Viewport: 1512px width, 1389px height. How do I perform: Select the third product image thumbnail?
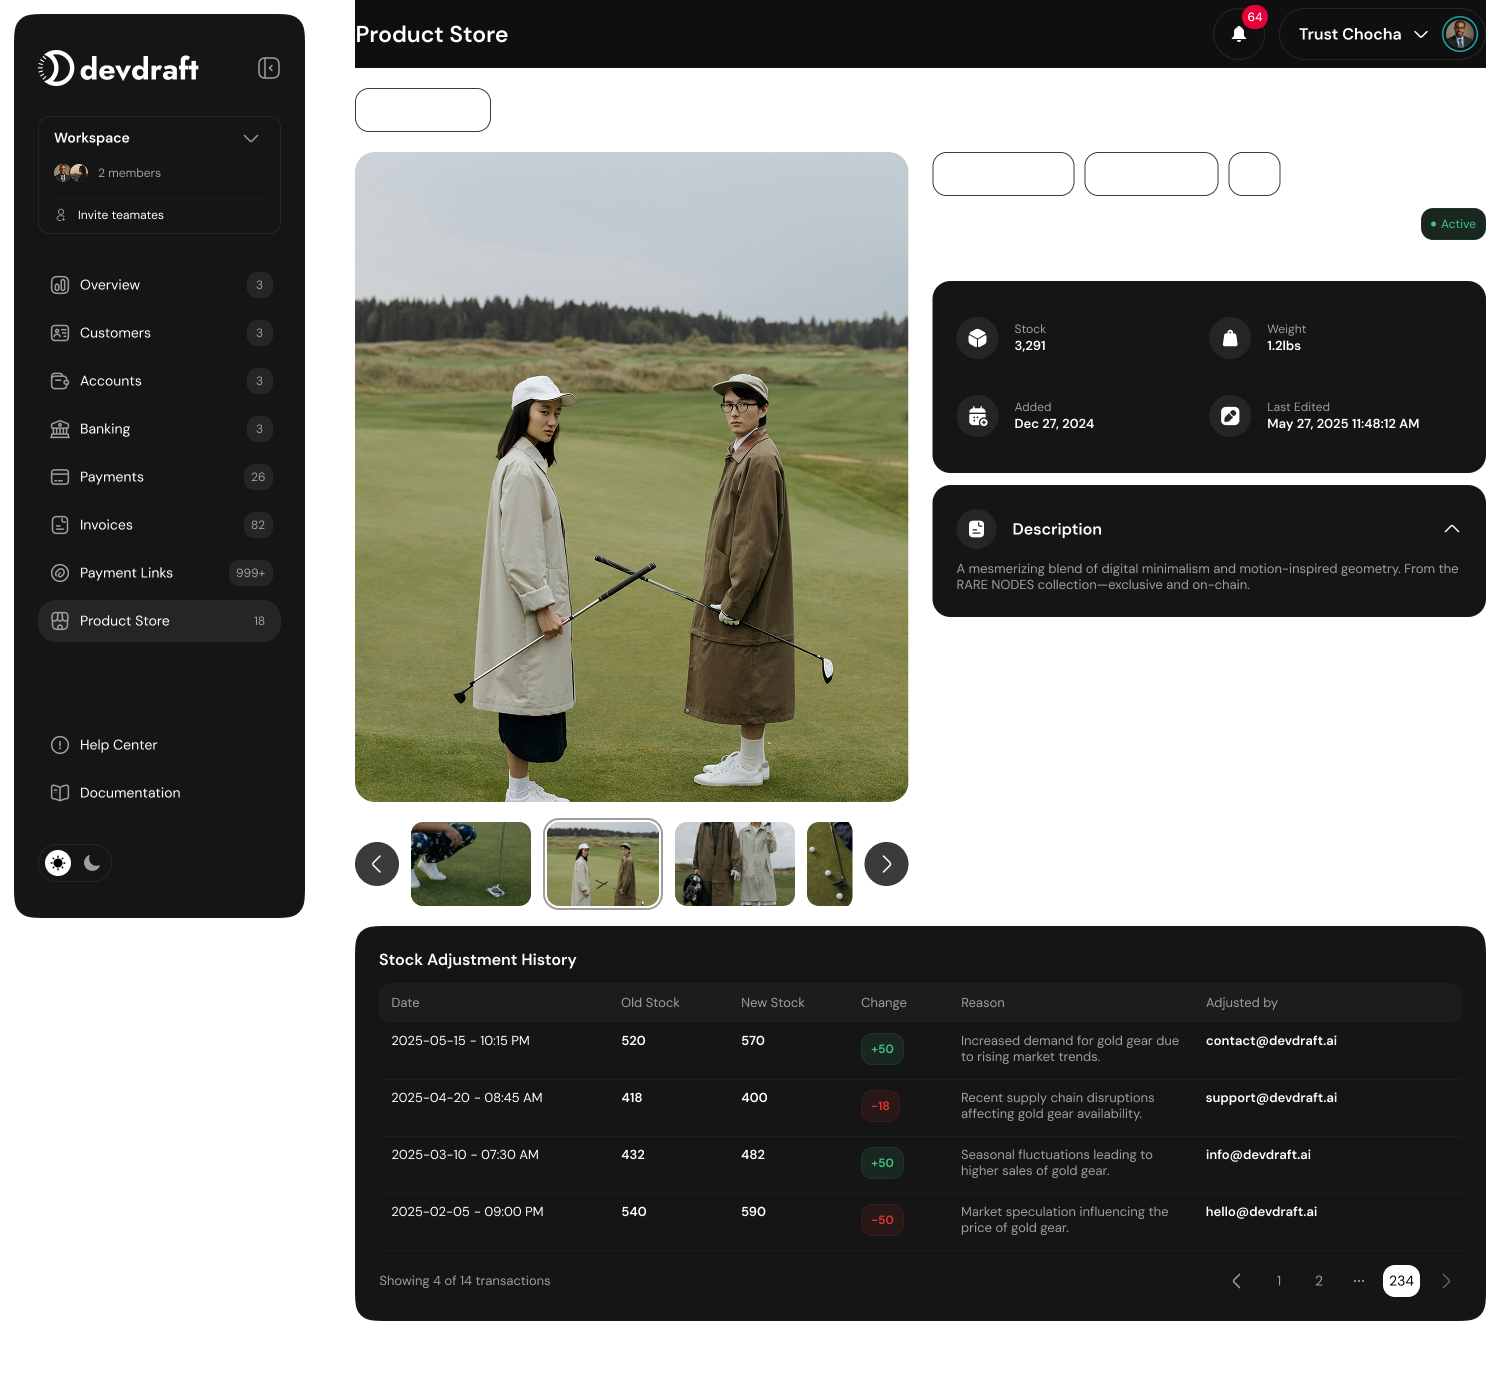click(734, 863)
